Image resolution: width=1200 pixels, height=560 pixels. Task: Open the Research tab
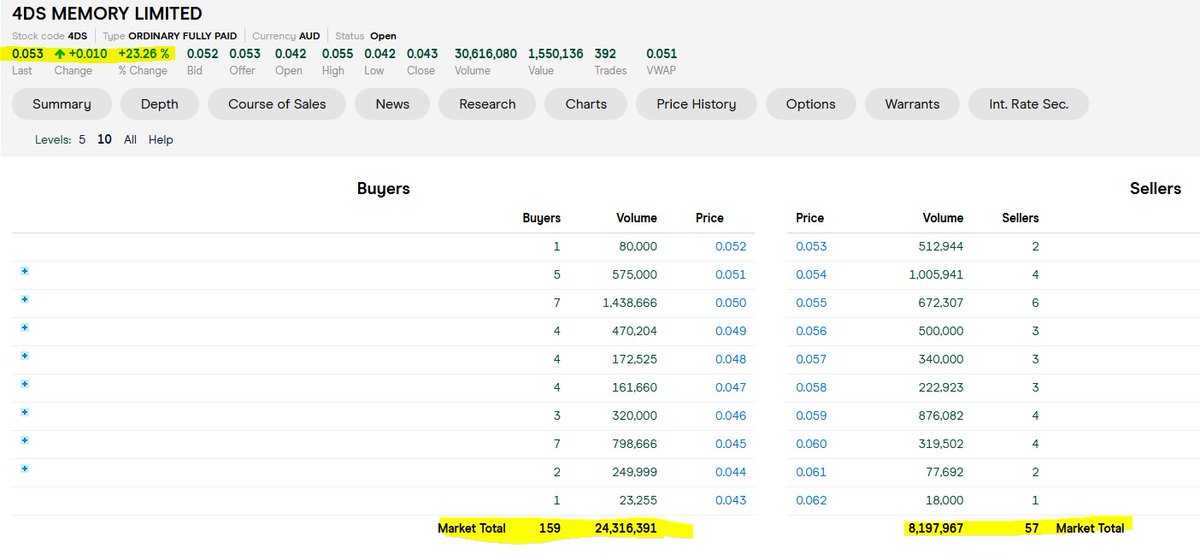point(488,104)
